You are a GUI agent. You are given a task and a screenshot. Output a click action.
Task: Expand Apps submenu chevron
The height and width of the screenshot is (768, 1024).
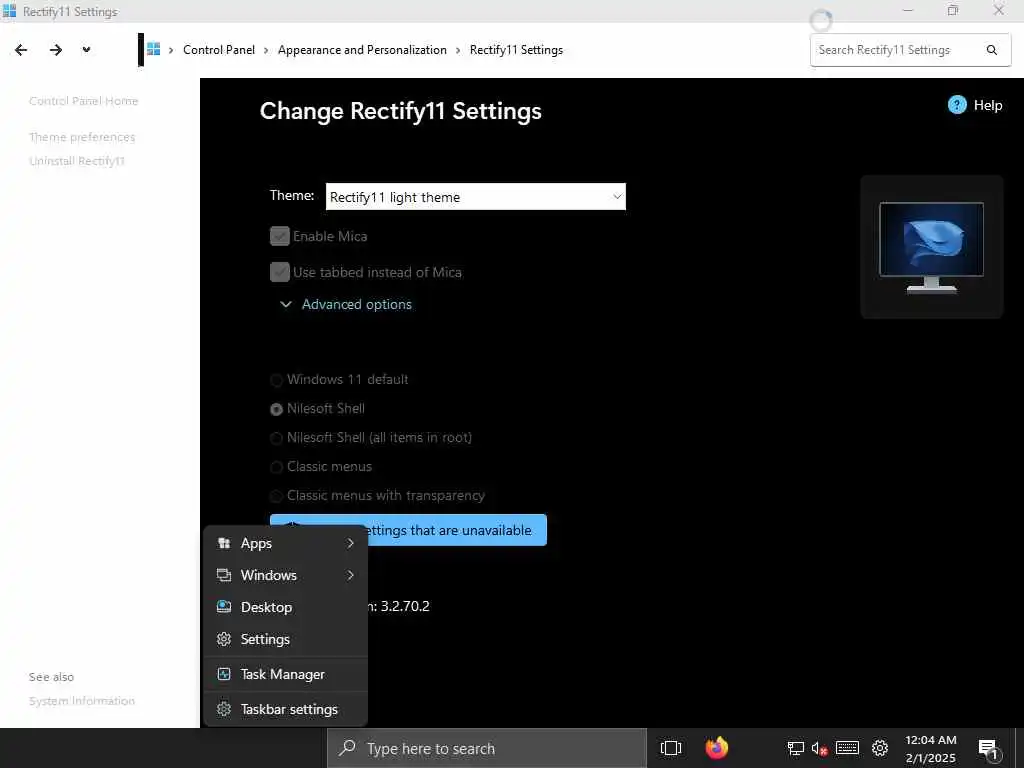point(351,543)
